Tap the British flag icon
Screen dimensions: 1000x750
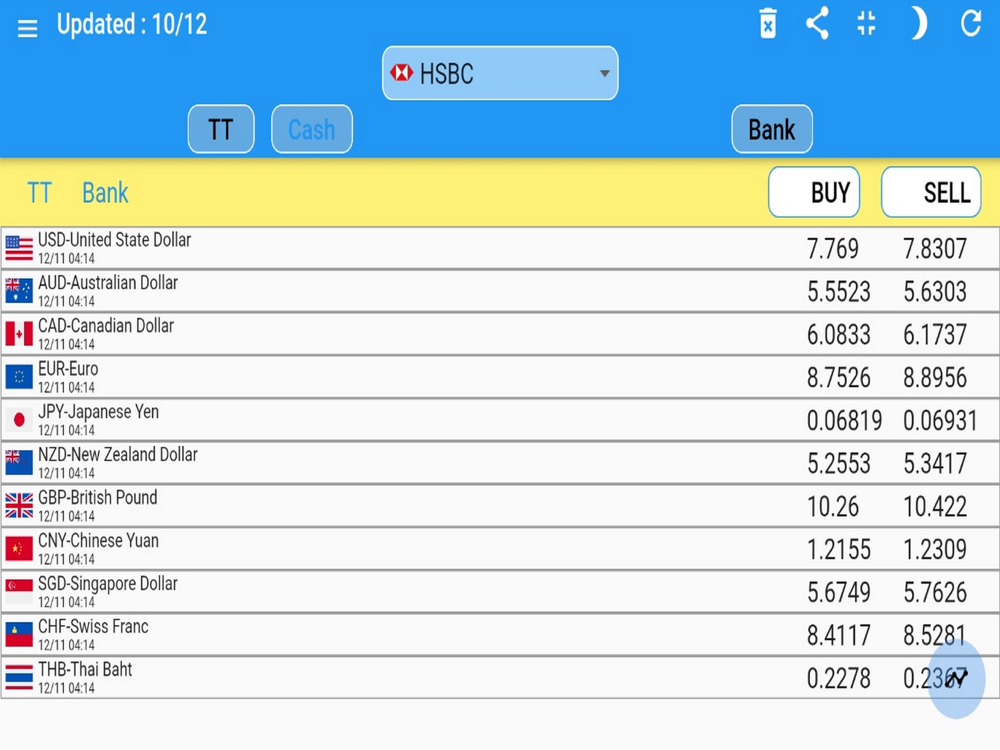[x=19, y=506]
